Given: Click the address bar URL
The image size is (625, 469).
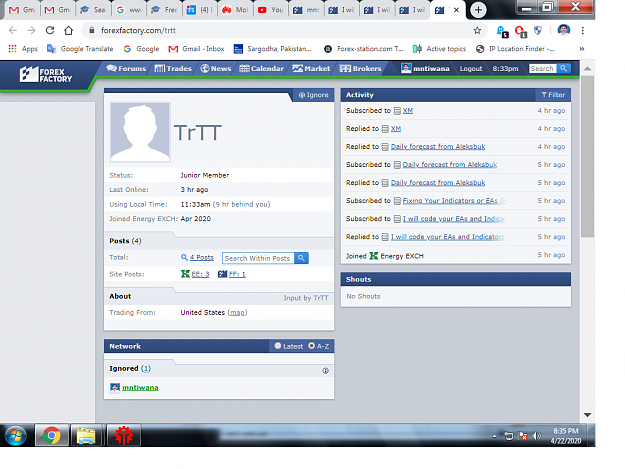Looking at the screenshot, I should tap(138, 30).
